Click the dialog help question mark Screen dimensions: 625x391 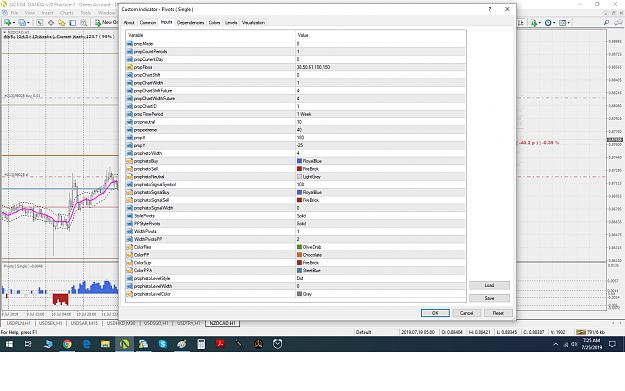pyautogui.click(x=490, y=9)
